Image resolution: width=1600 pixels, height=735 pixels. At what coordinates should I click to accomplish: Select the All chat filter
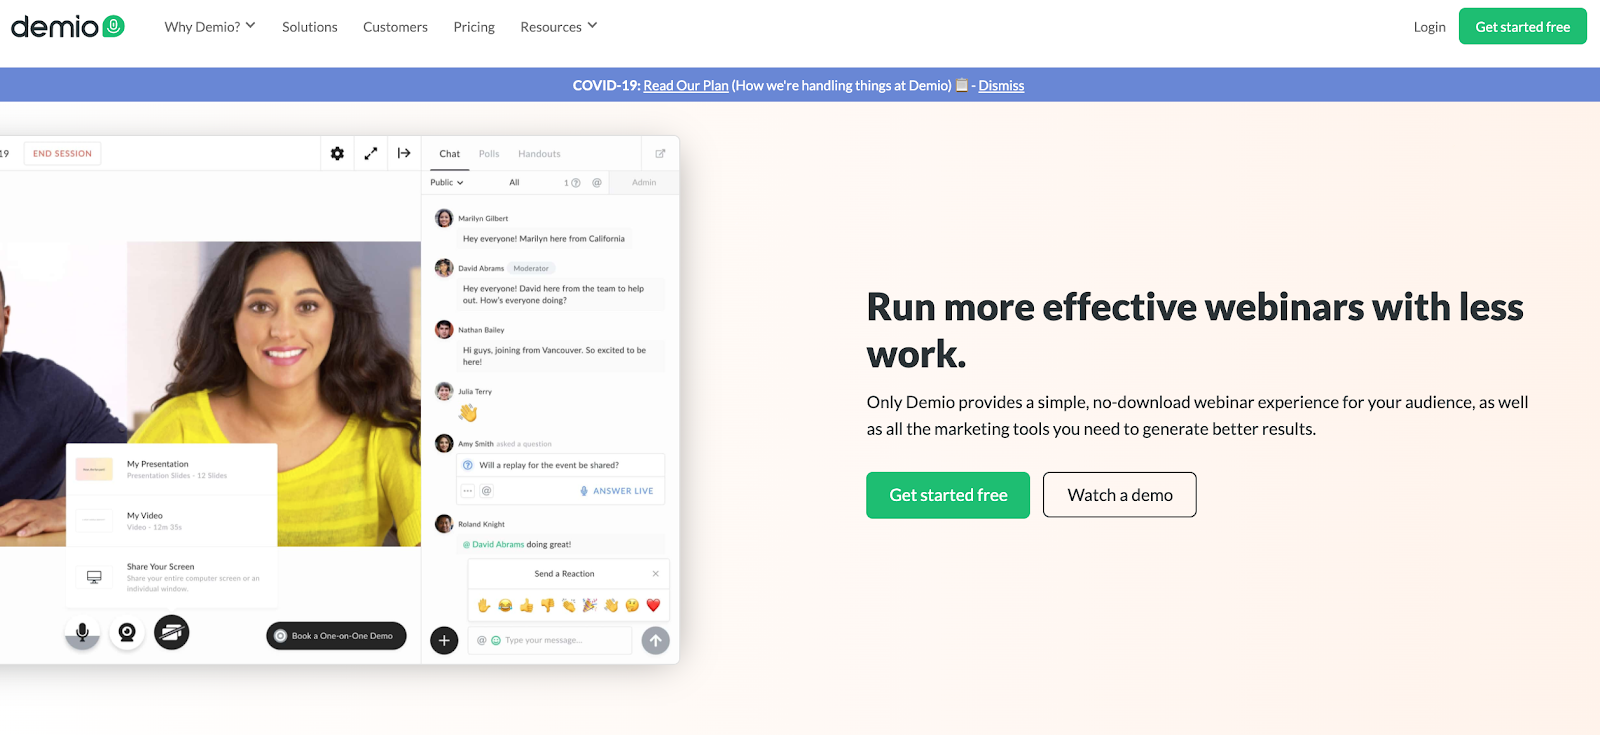514,183
